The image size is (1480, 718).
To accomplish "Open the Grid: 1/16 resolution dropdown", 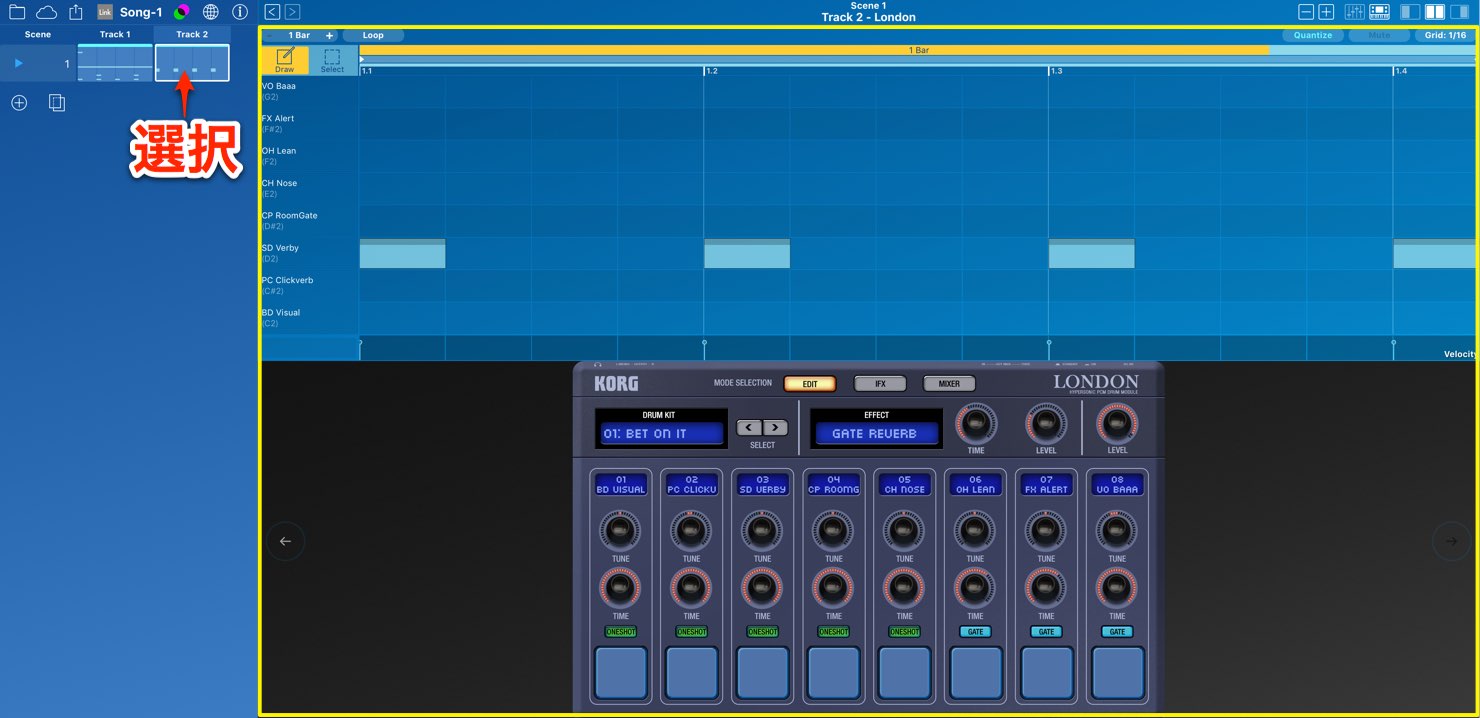I will click(1446, 35).
